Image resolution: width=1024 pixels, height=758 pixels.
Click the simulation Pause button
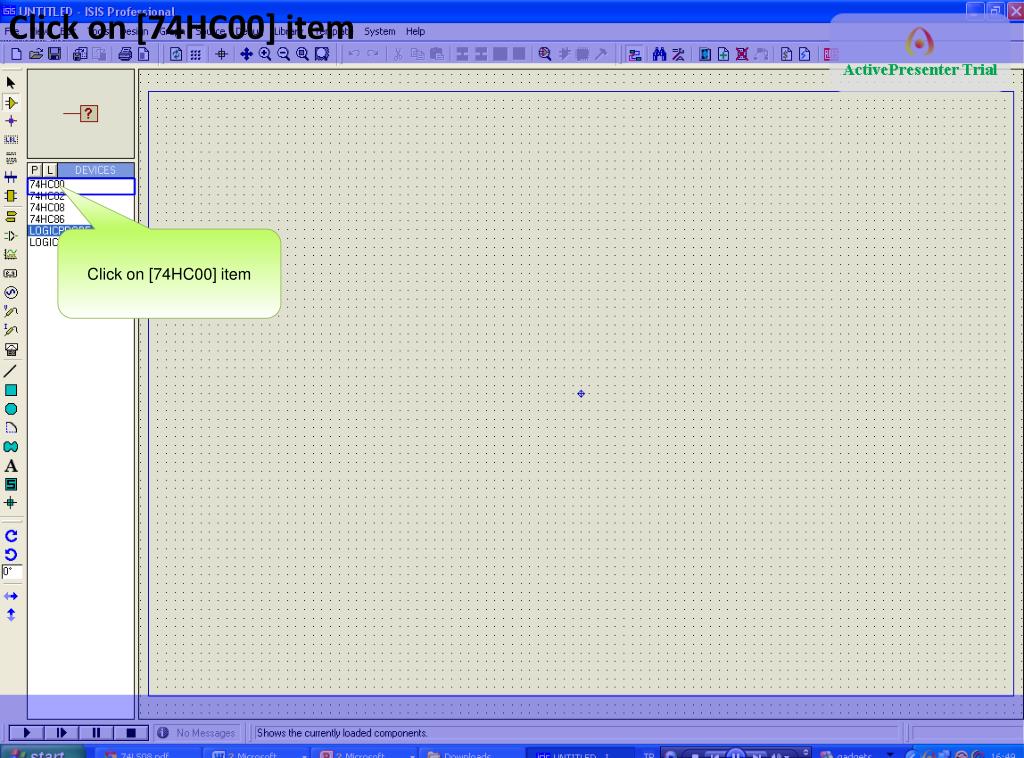pyautogui.click(x=97, y=733)
